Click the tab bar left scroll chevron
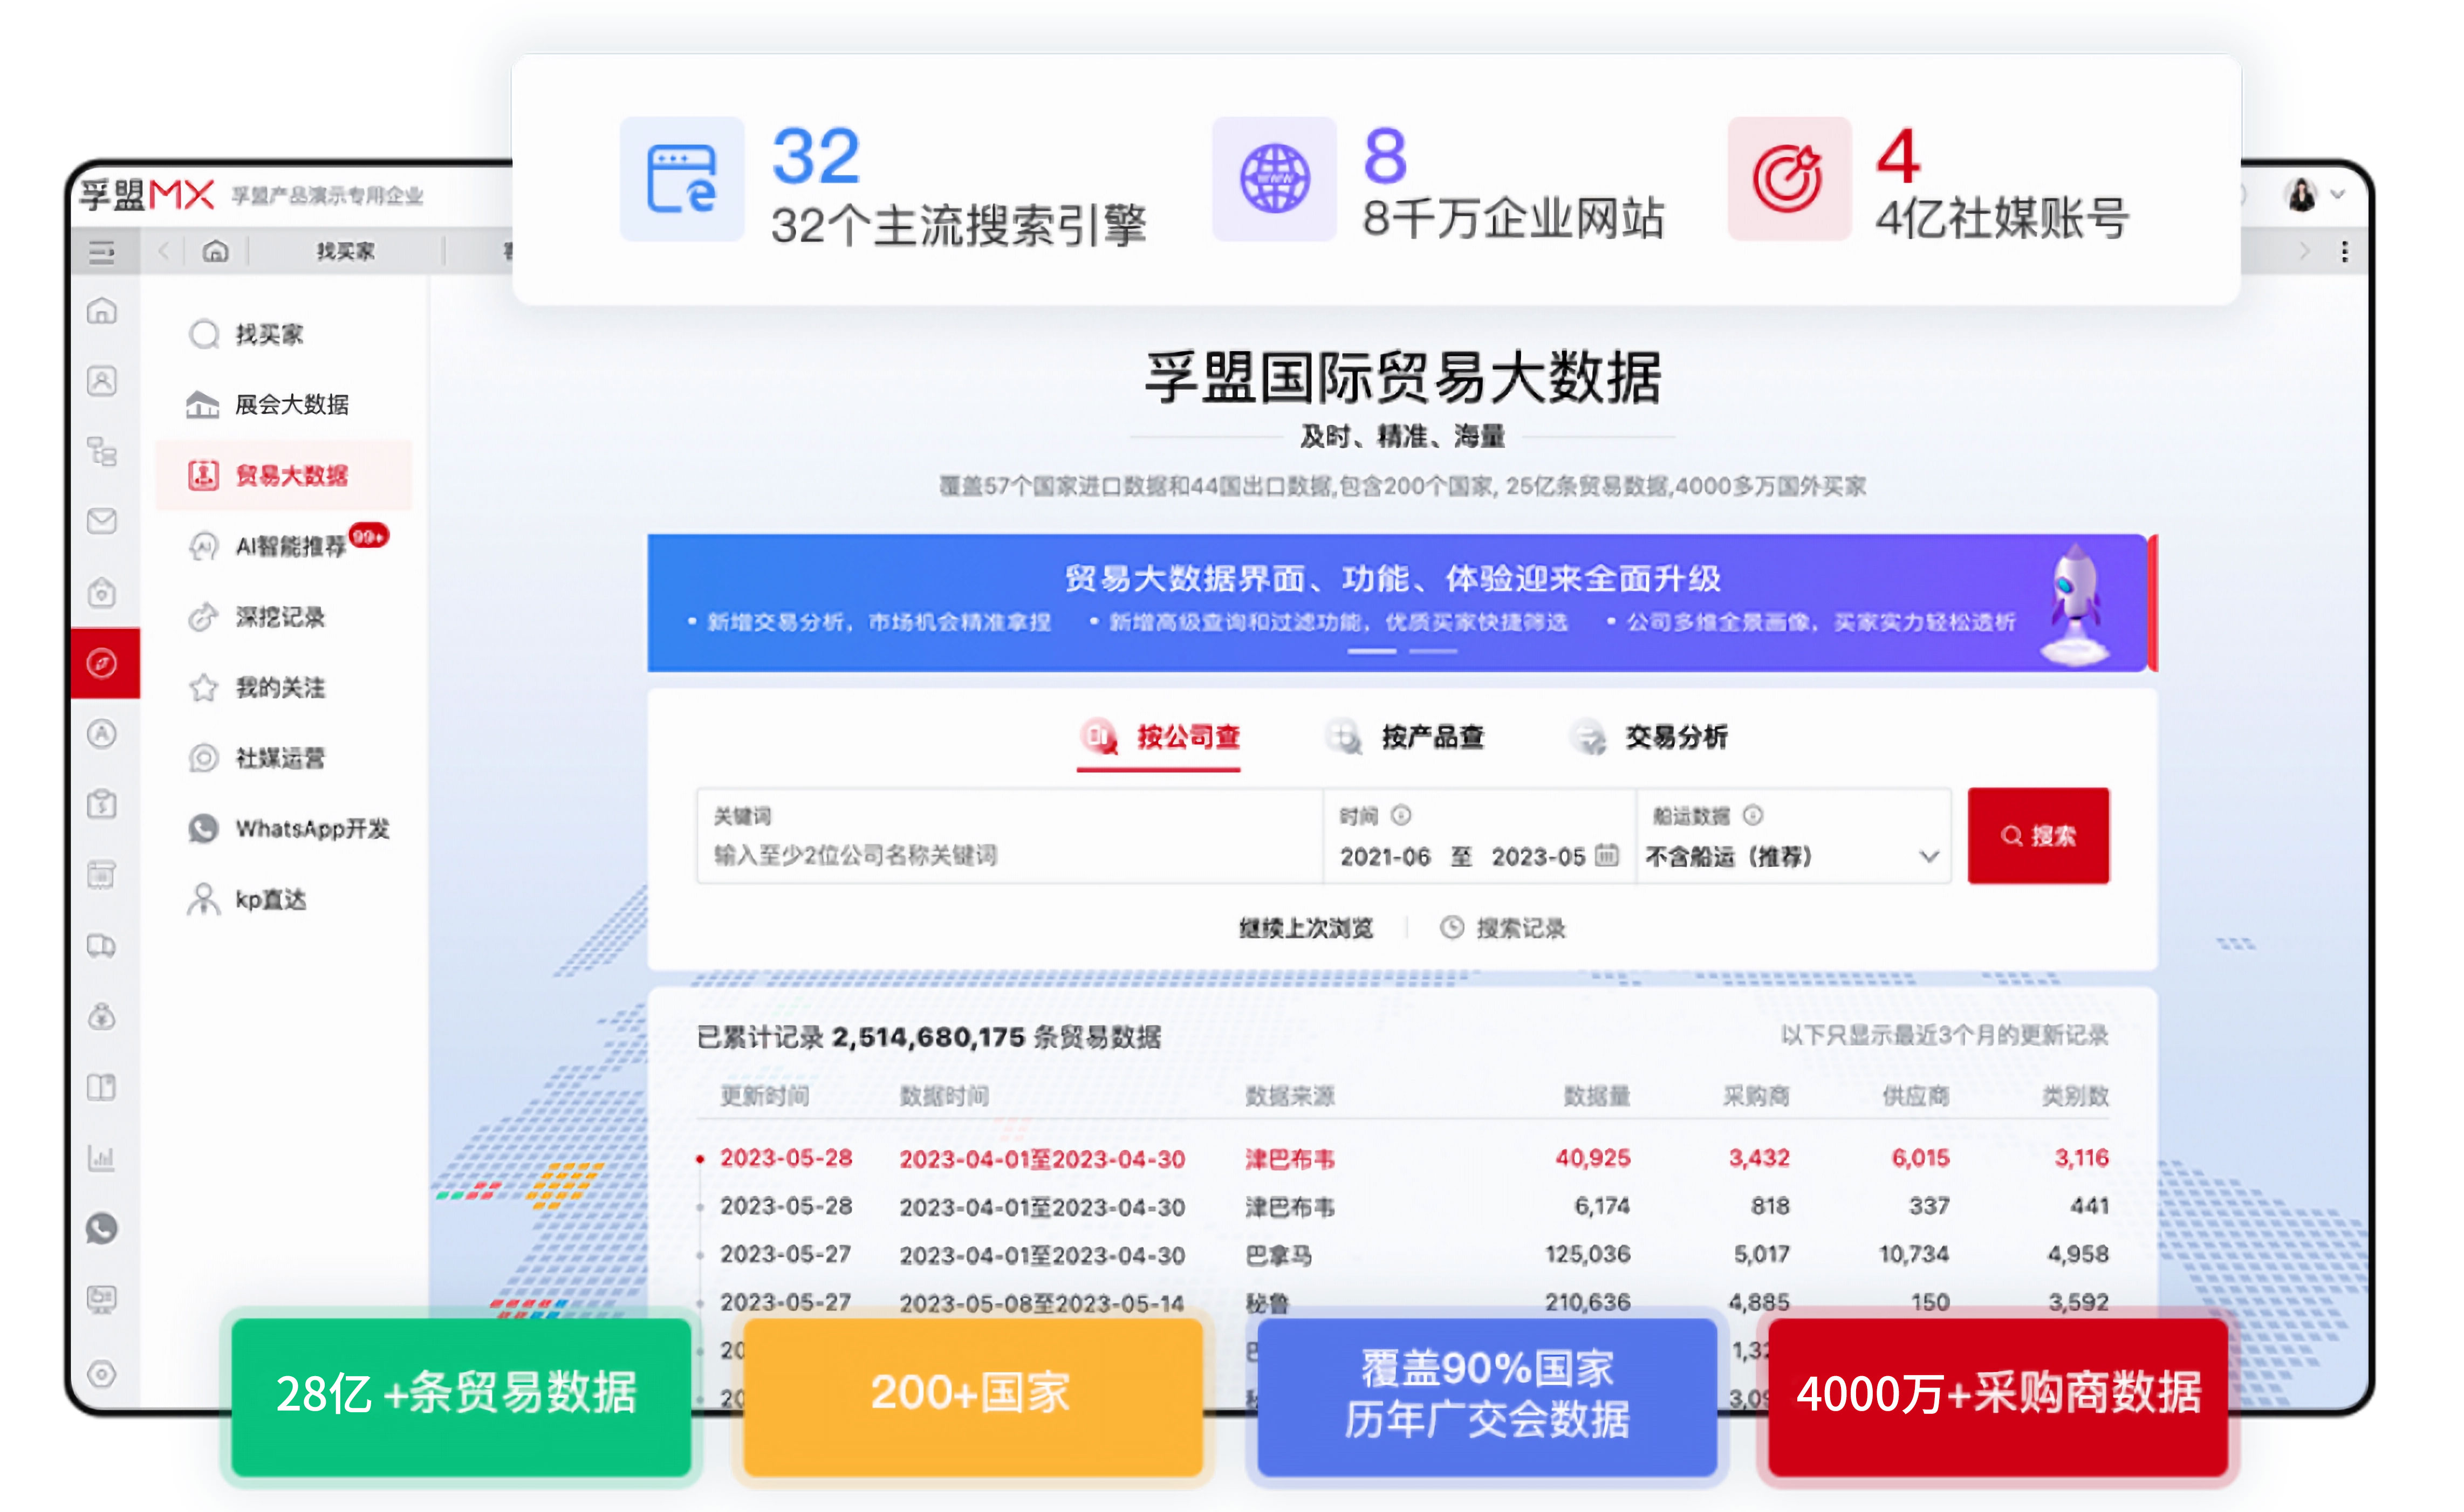 pos(165,251)
